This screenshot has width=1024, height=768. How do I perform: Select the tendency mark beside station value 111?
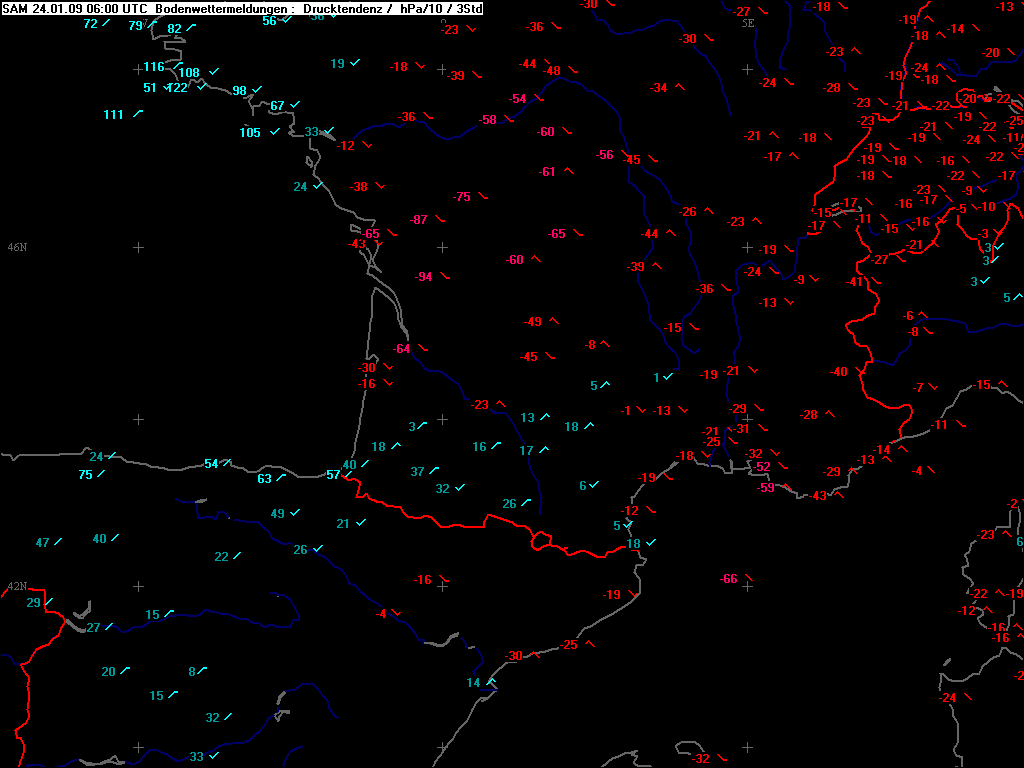[x=137, y=114]
